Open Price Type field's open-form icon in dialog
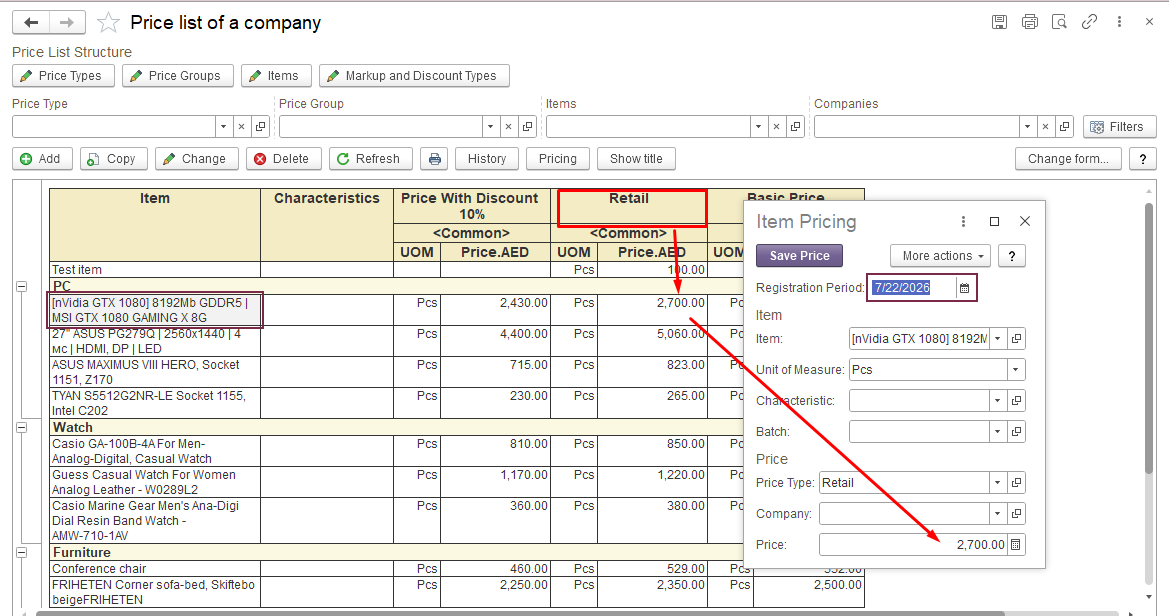Image resolution: width=1169 pixels, height=616 pixels. pos(1016,483)
